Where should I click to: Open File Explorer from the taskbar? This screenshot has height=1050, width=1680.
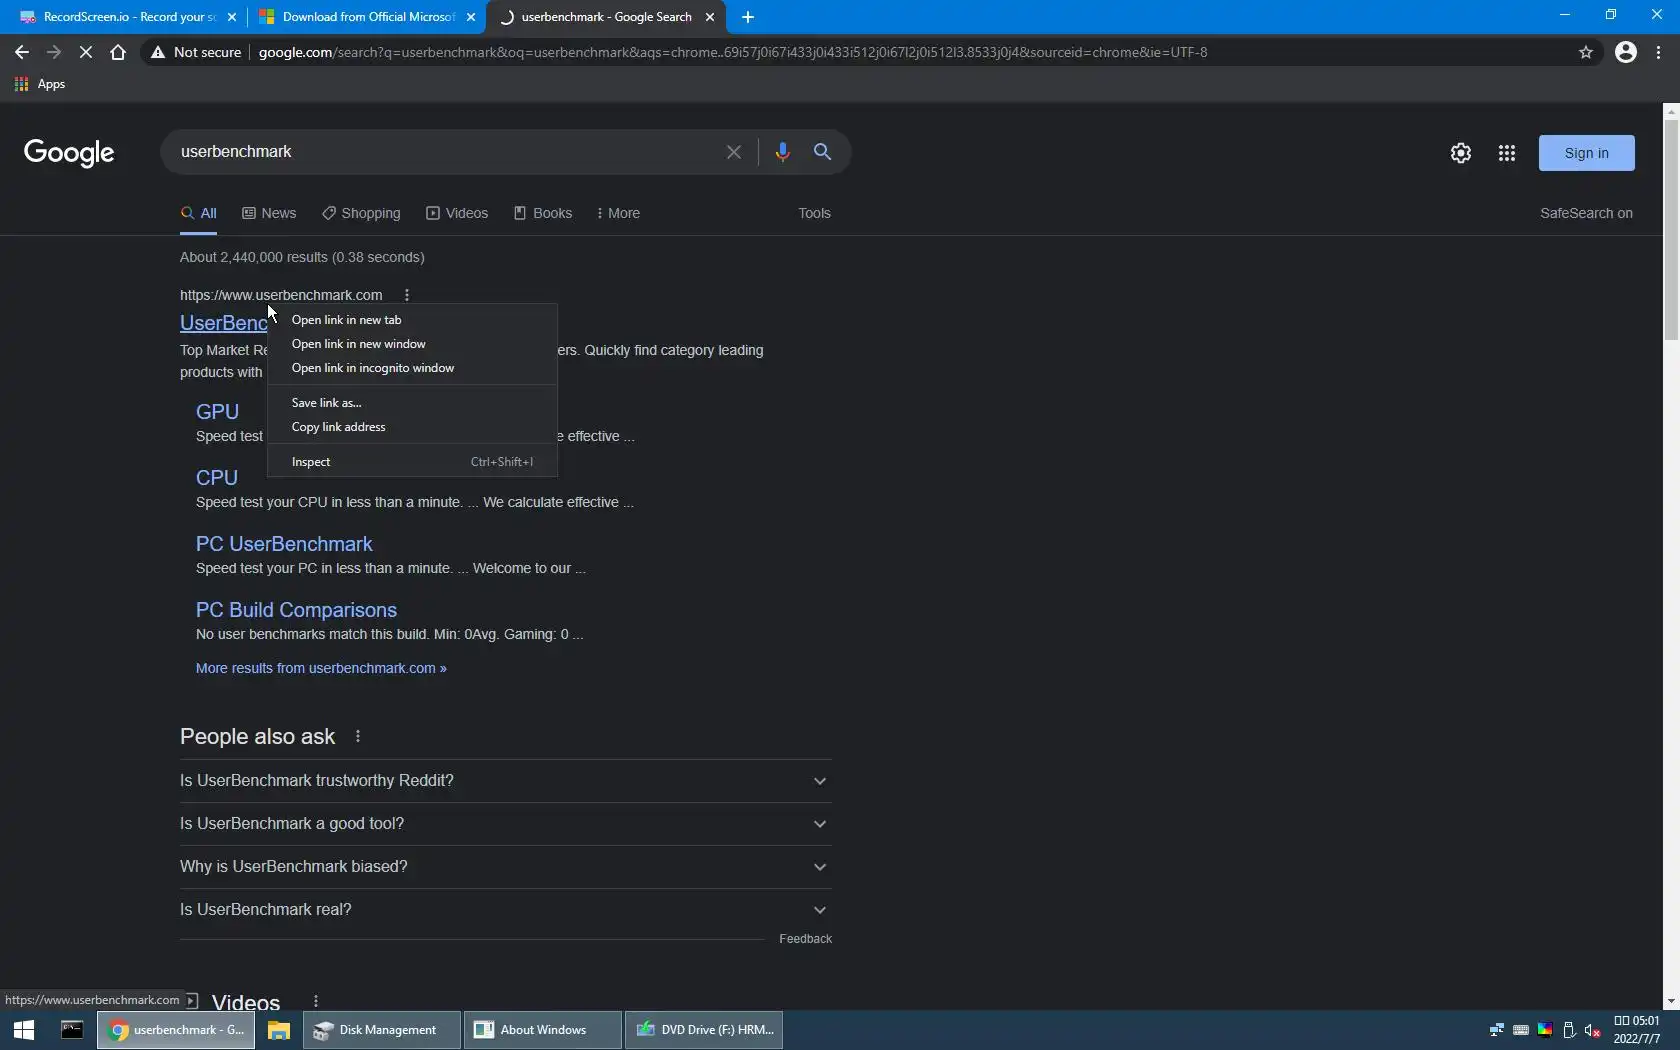point(278,1030)
